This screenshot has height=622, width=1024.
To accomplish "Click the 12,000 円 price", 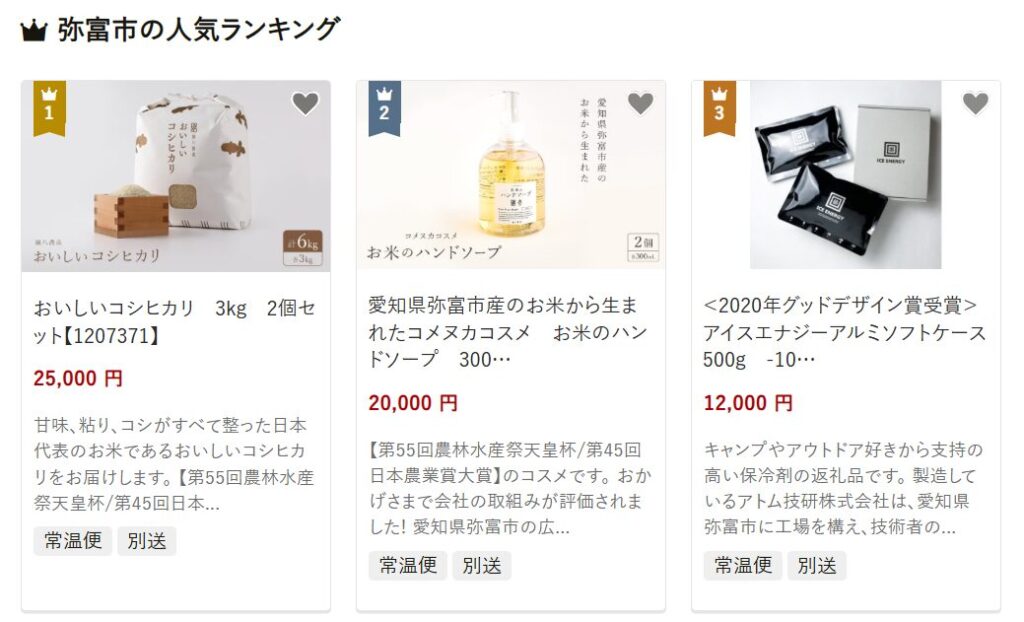I will click(x=748, y=402).
